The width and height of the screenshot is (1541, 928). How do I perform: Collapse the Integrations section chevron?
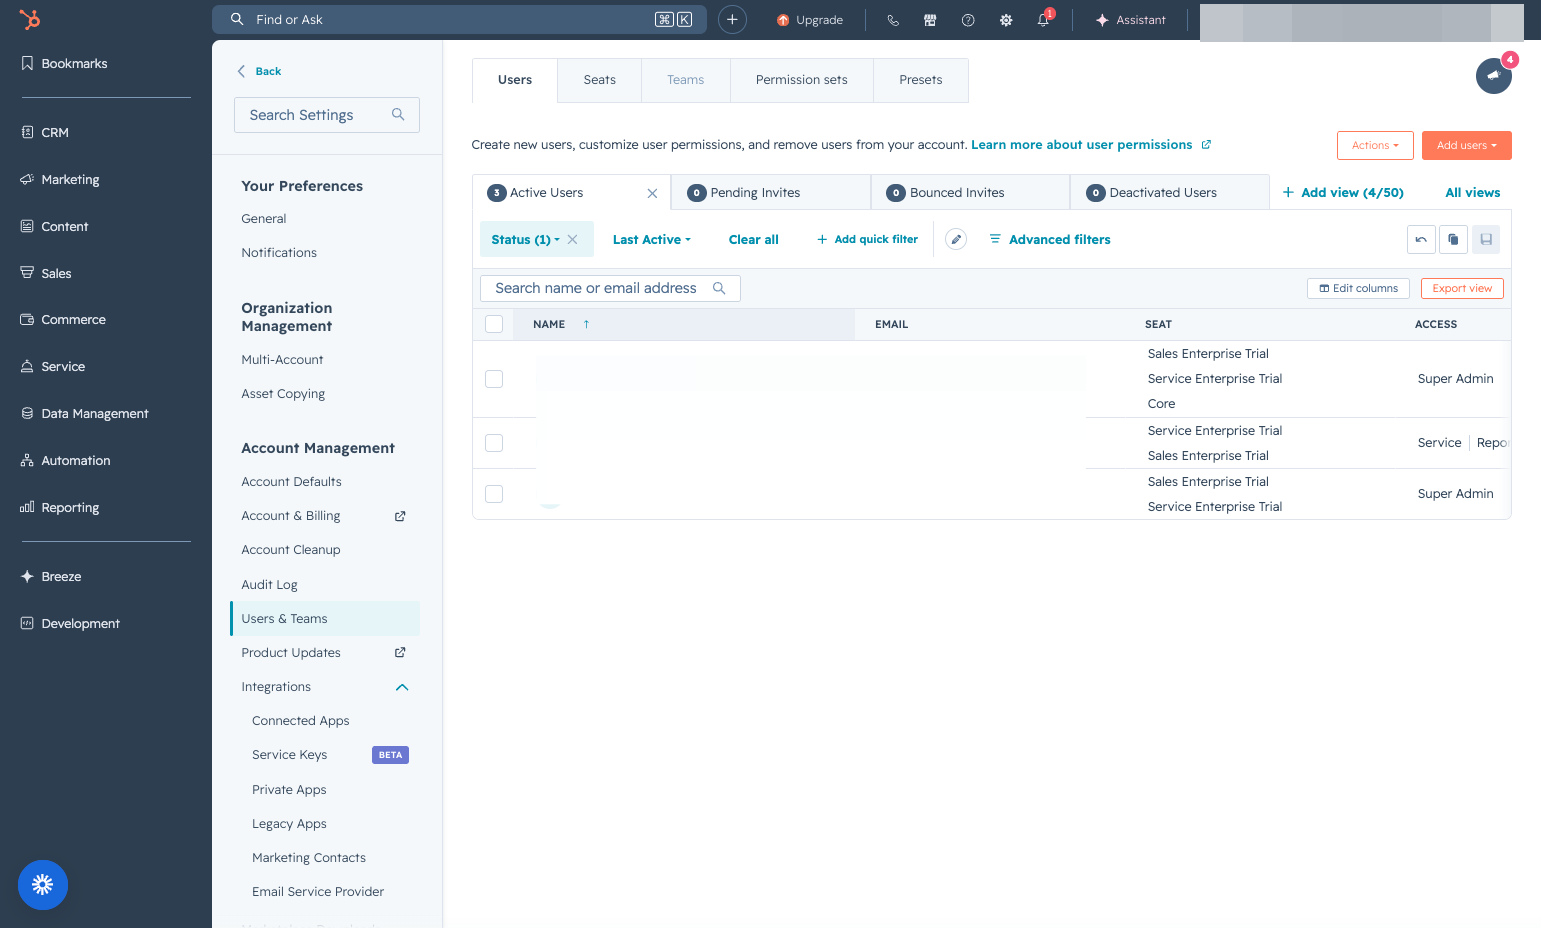402,687
